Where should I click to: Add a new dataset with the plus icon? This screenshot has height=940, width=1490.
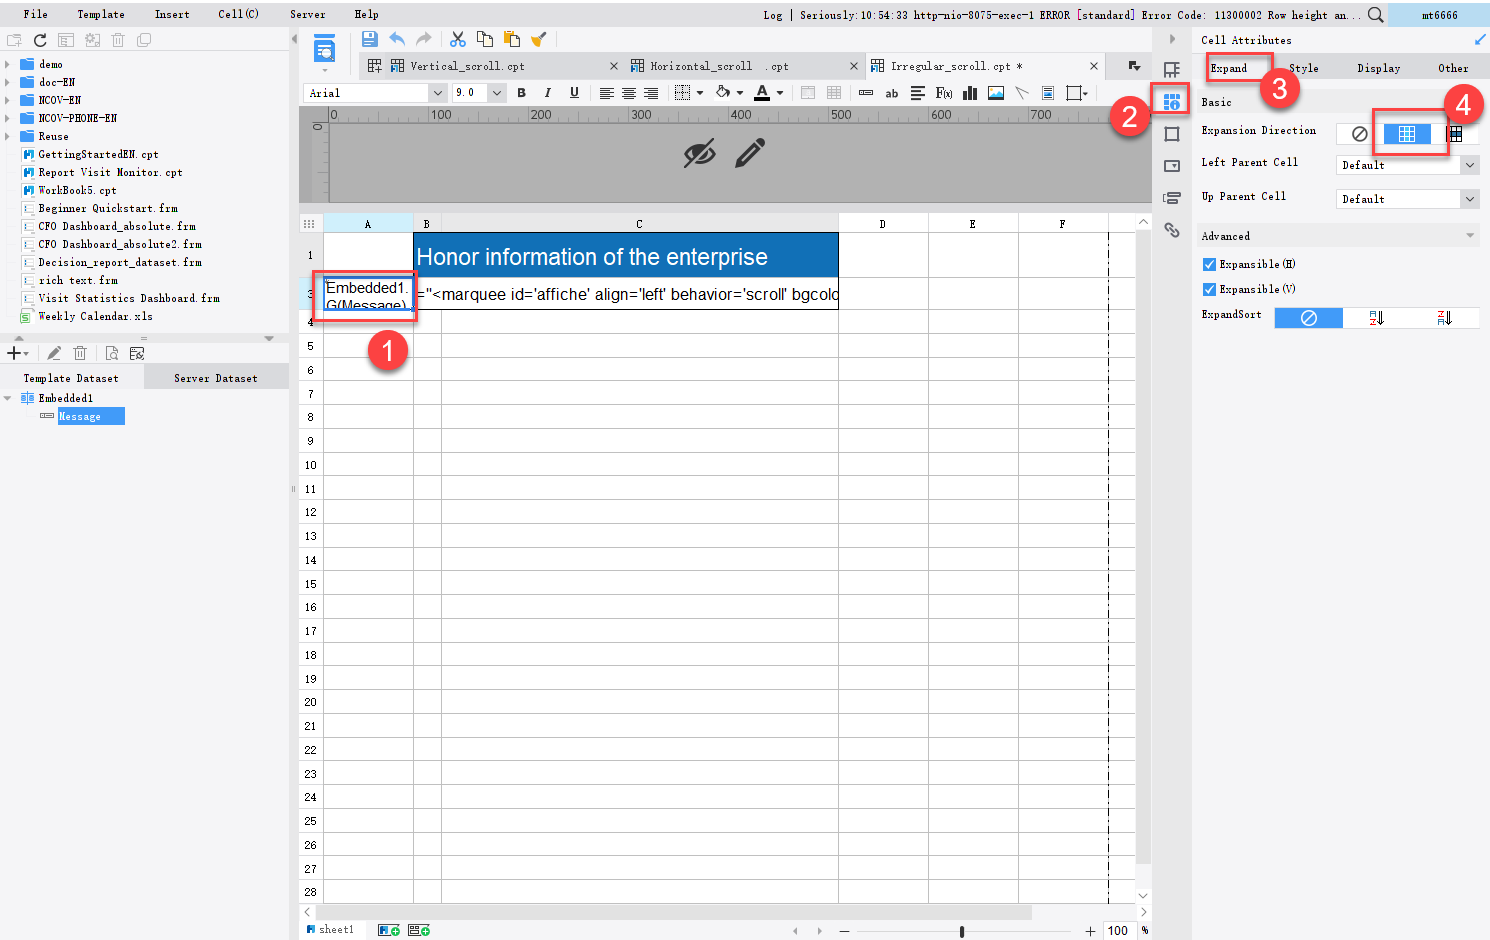(x=14, y=353)
